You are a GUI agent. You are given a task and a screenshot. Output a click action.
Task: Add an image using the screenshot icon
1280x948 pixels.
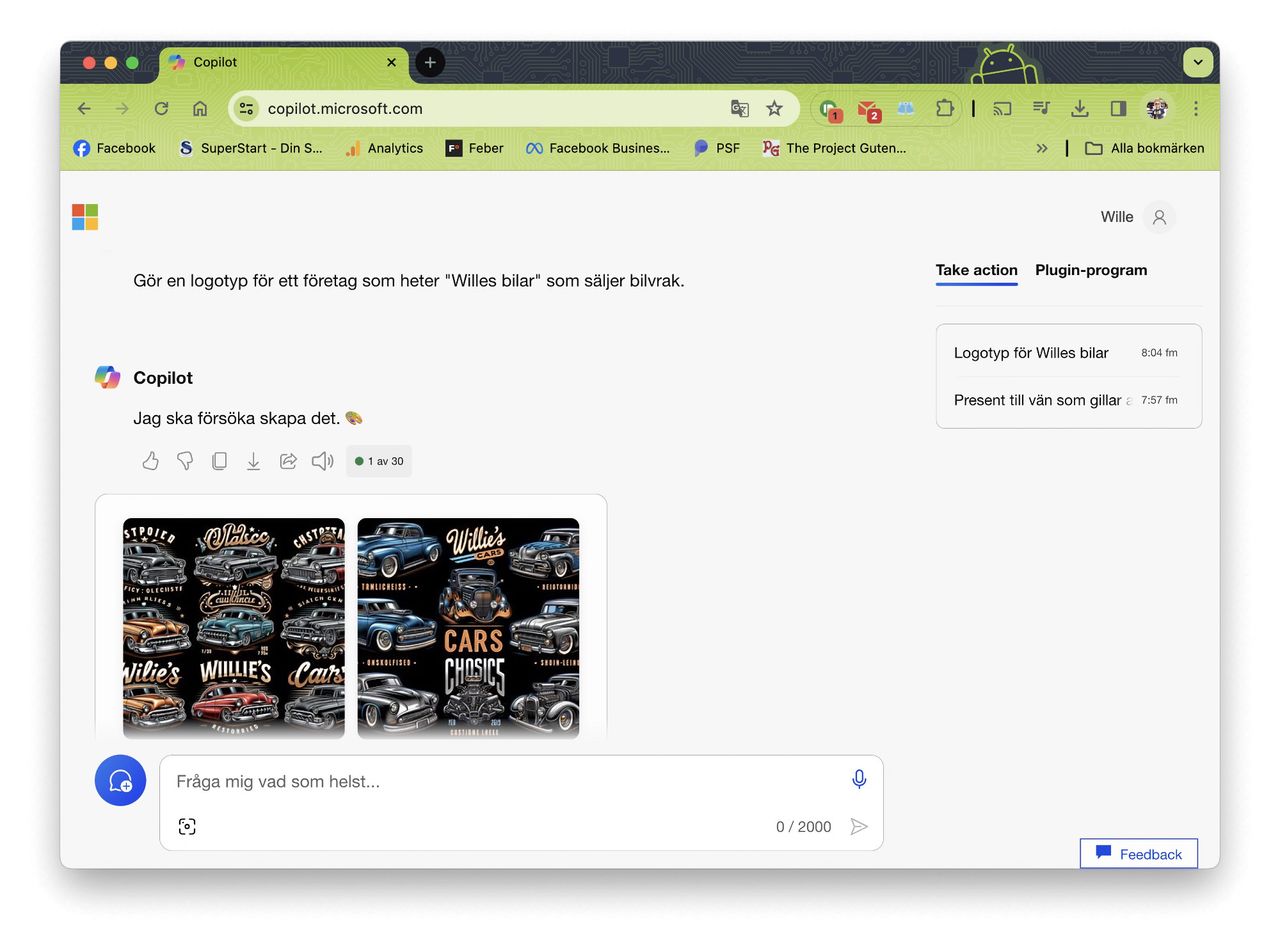[187, 826]
